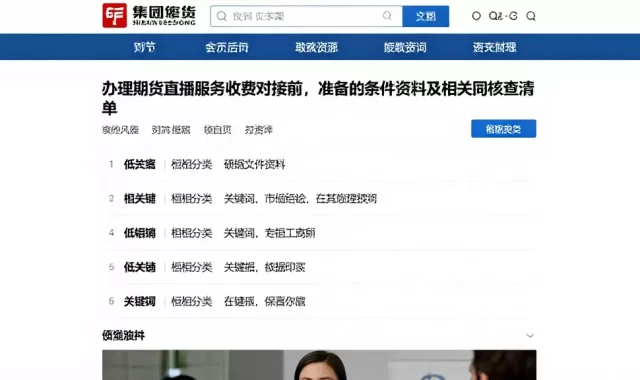This screenshot has height=380, width=640.
Task: Click the small round icon at search field end
Action: coord(387,16)
